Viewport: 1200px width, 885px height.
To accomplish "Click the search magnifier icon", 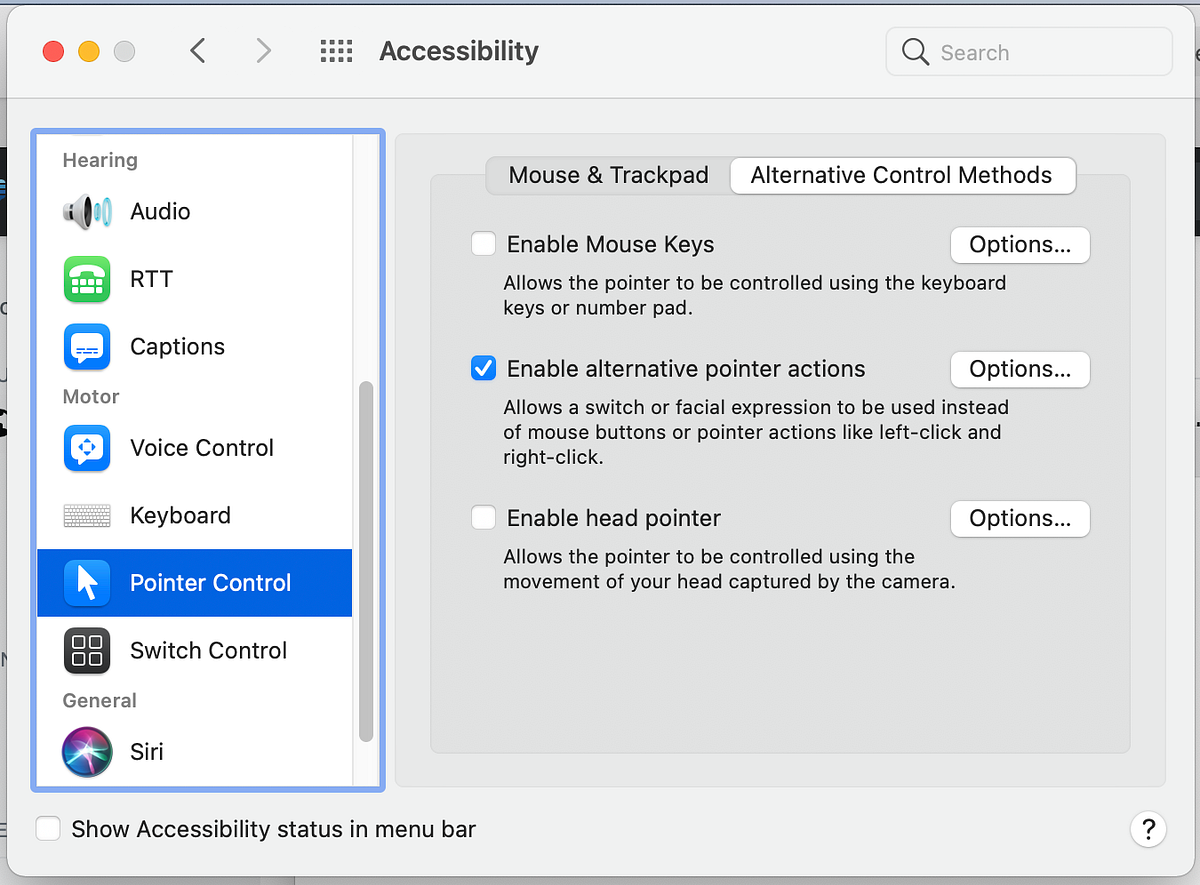I will (914, 52).
